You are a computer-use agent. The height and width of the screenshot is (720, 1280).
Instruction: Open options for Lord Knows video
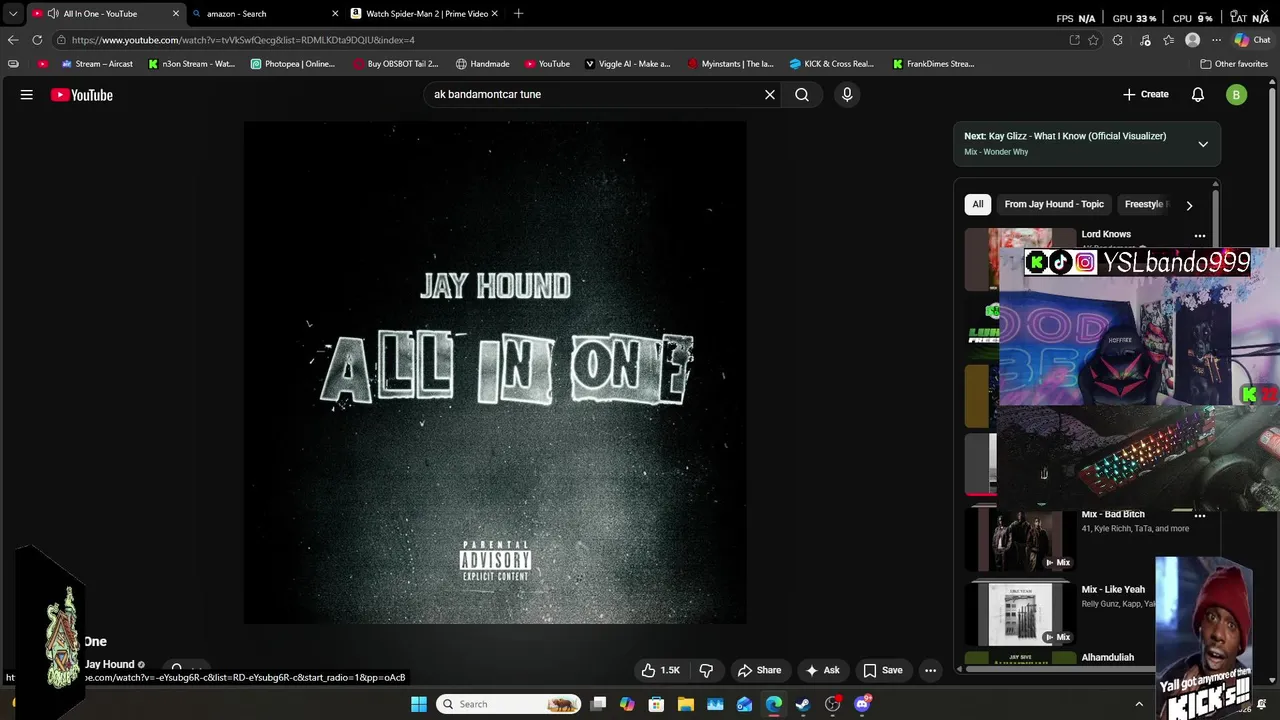coord(1200,236)
